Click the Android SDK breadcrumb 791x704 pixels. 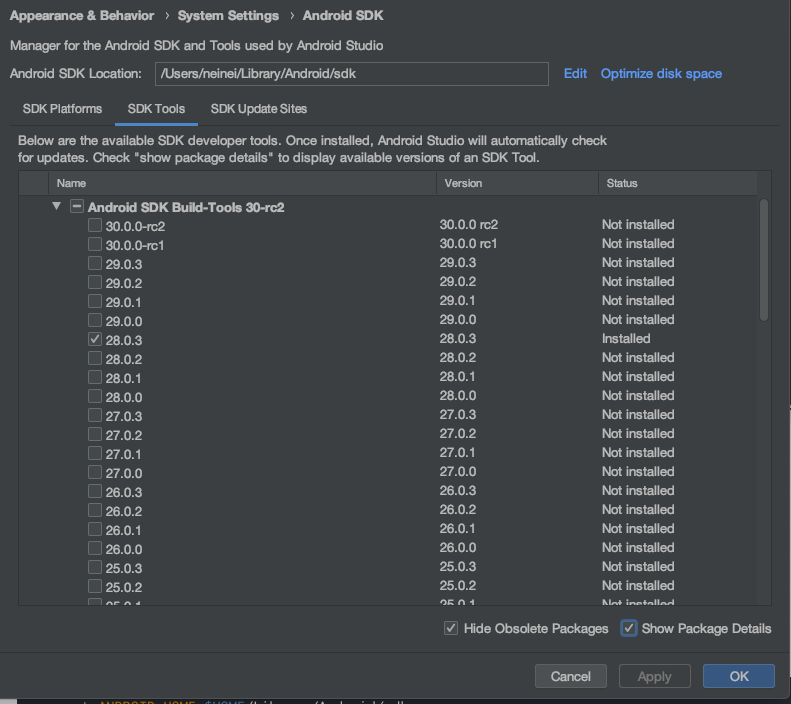point(343,16)
